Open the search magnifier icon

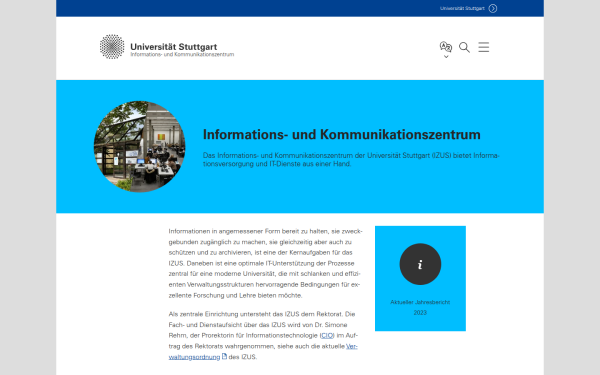(465, 47)
